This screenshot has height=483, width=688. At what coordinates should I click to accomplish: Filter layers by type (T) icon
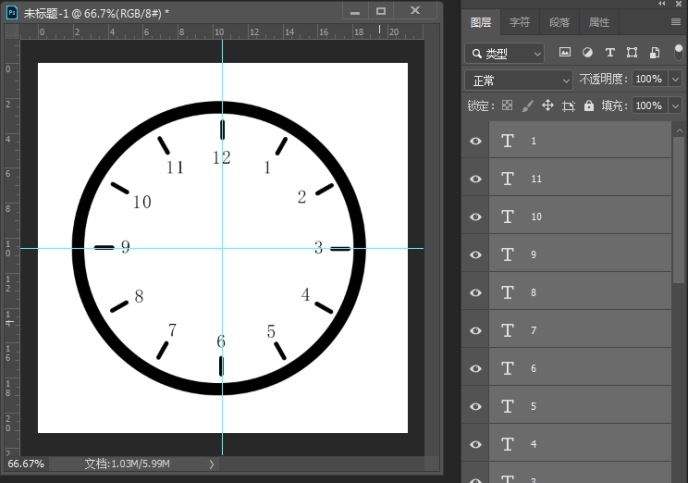click(x=609, y=53)
